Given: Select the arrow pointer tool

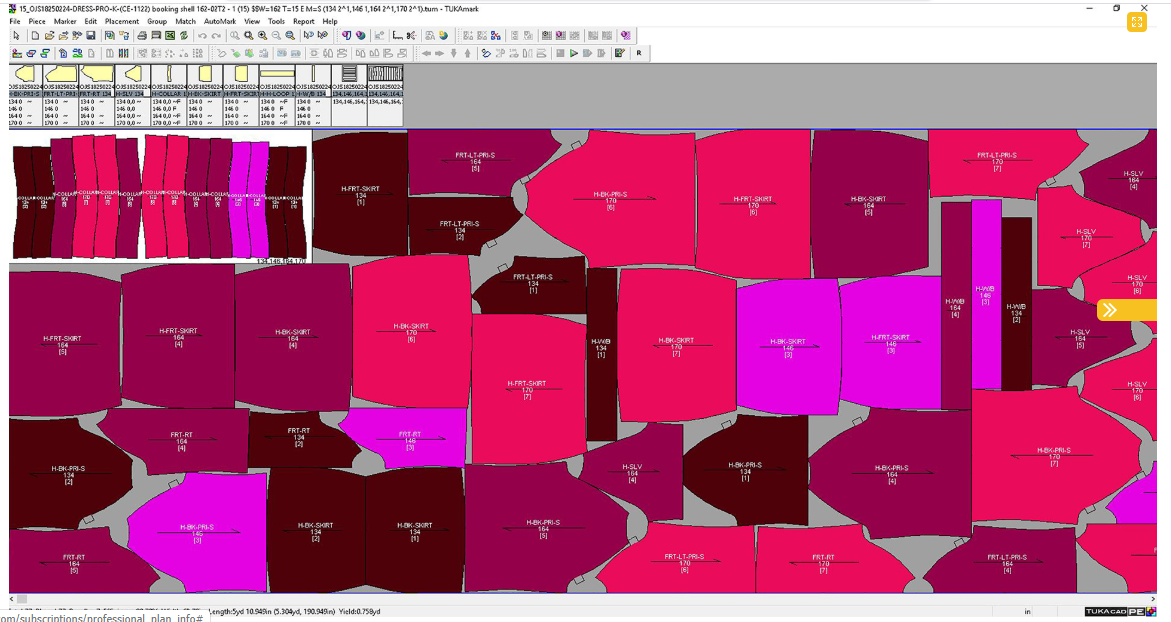Looking at the screenshot, I should pyautogui.click(x=17, y=35).
